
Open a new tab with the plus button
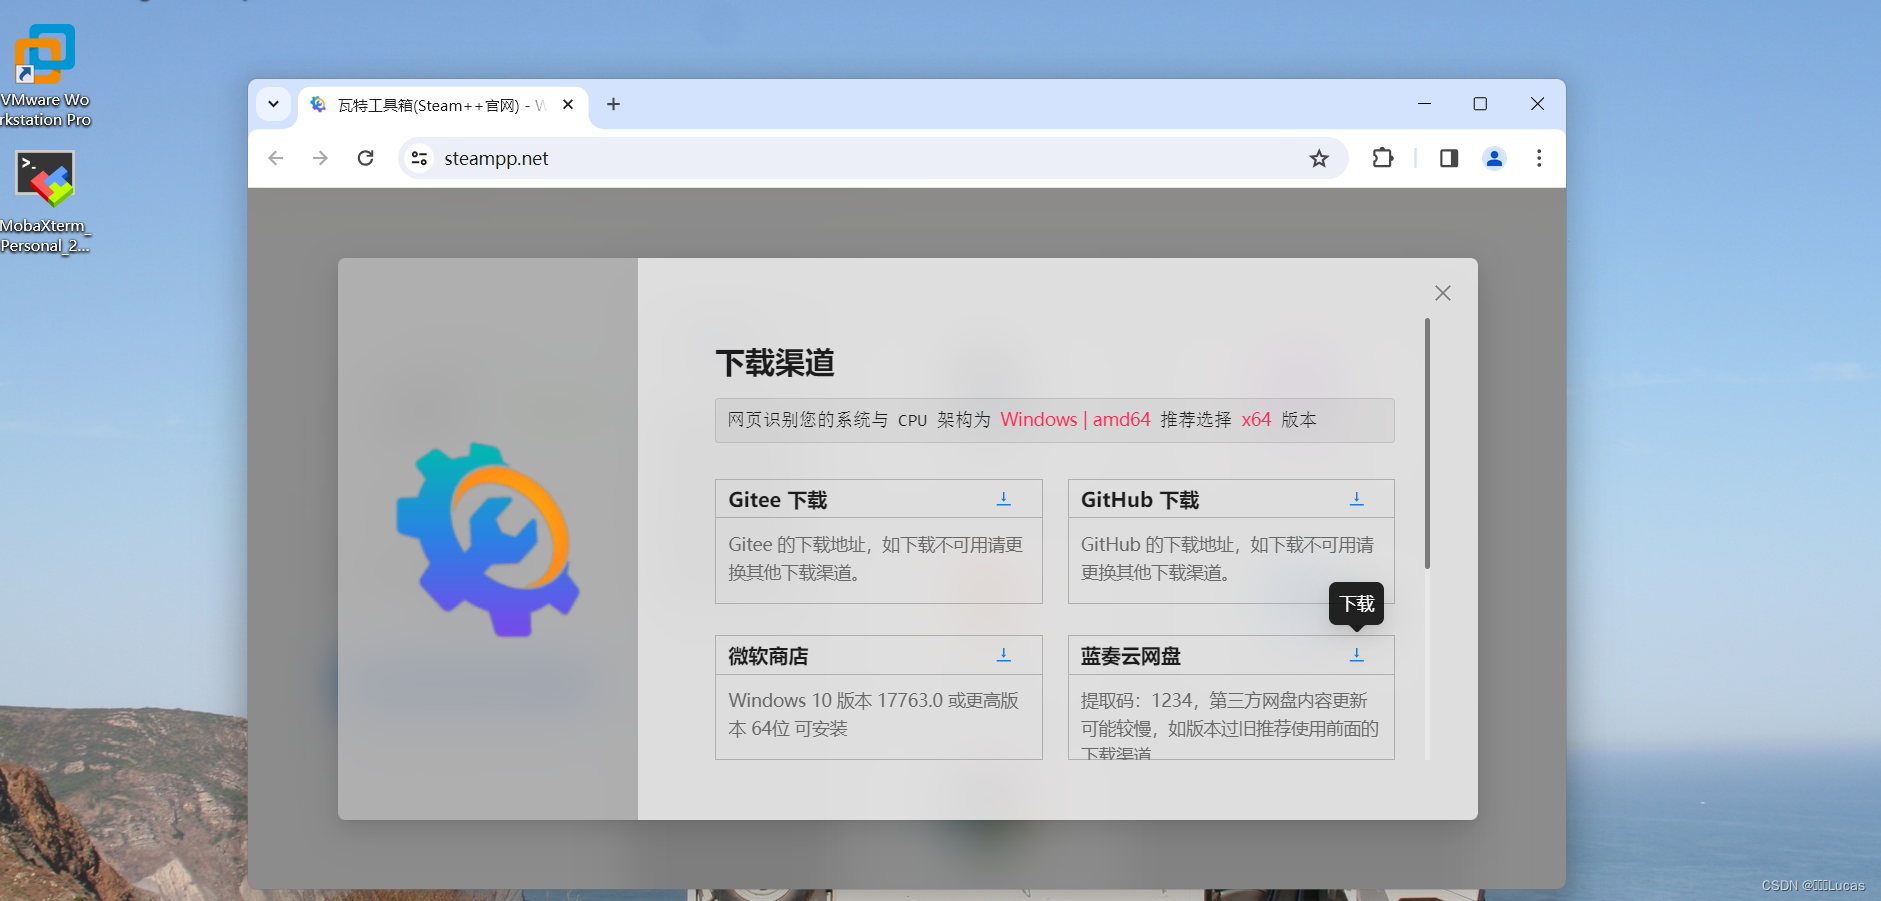pos(613,104)
